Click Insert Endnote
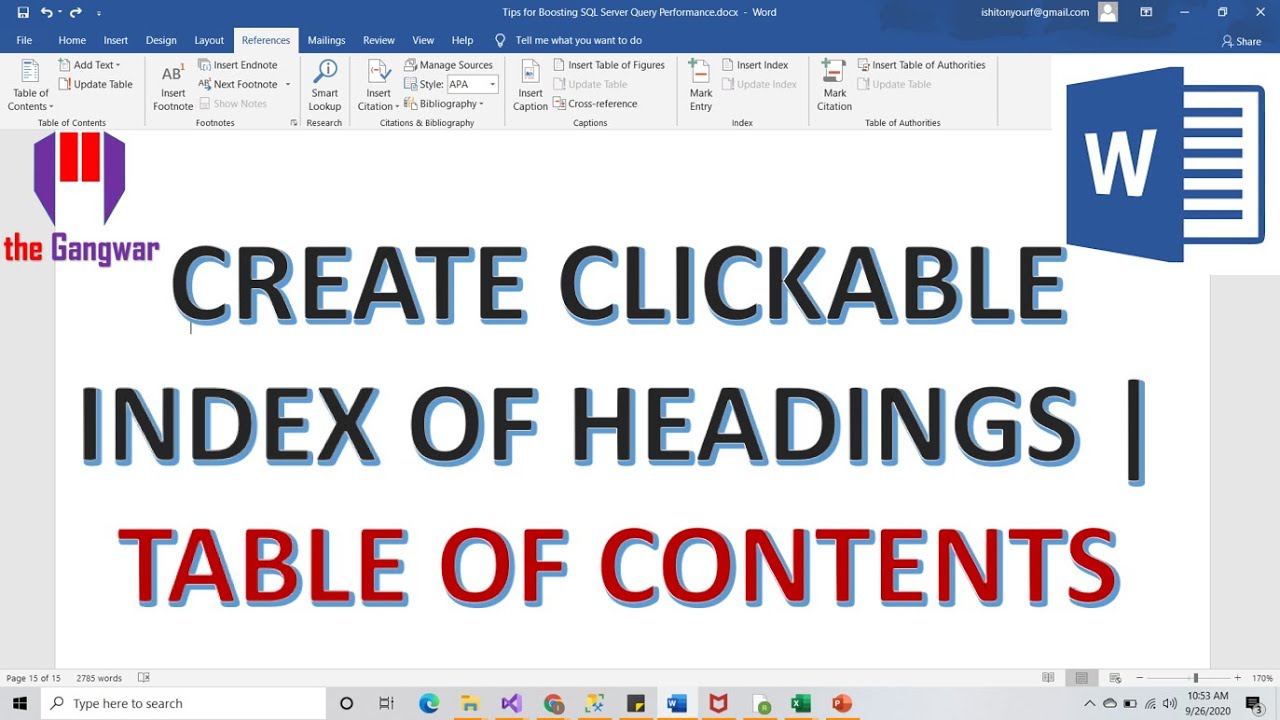Image resolution: width=1280 pixels, height=720 pixels. point(238,65)
